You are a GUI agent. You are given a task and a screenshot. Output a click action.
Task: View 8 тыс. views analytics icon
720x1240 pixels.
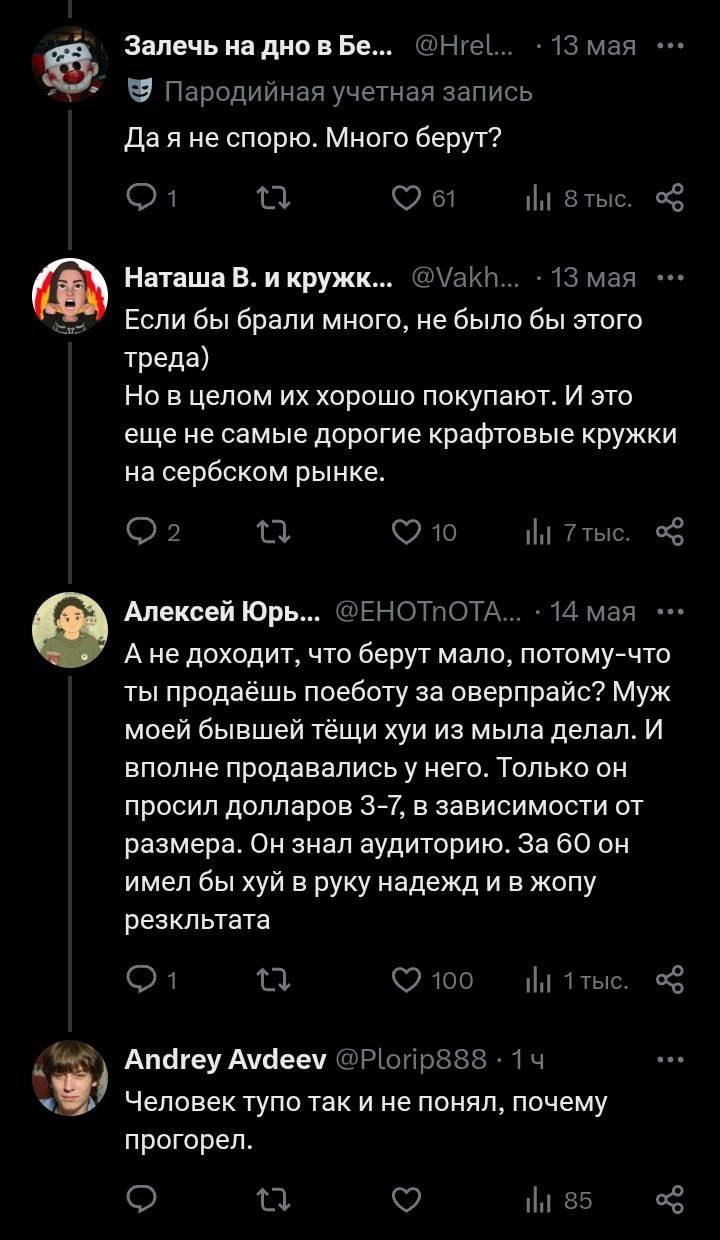[x=540, y=199]
